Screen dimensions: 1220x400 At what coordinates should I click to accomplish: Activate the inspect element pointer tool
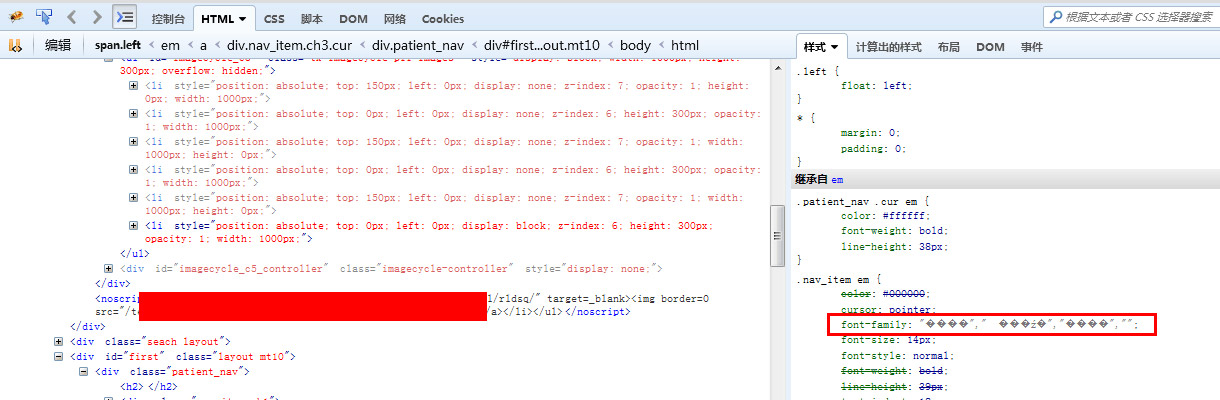[44, 17]
